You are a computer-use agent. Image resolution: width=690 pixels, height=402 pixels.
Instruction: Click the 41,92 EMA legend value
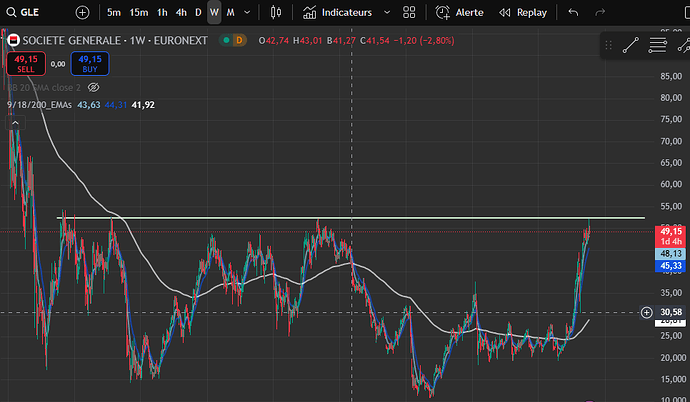coord(143,105)
